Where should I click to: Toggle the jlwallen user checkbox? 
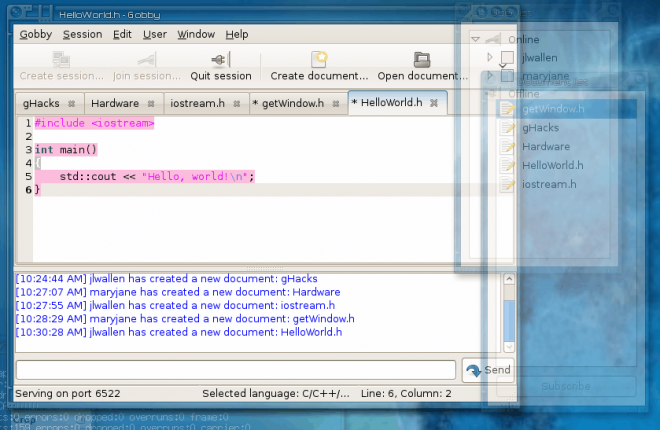[508, 58]
